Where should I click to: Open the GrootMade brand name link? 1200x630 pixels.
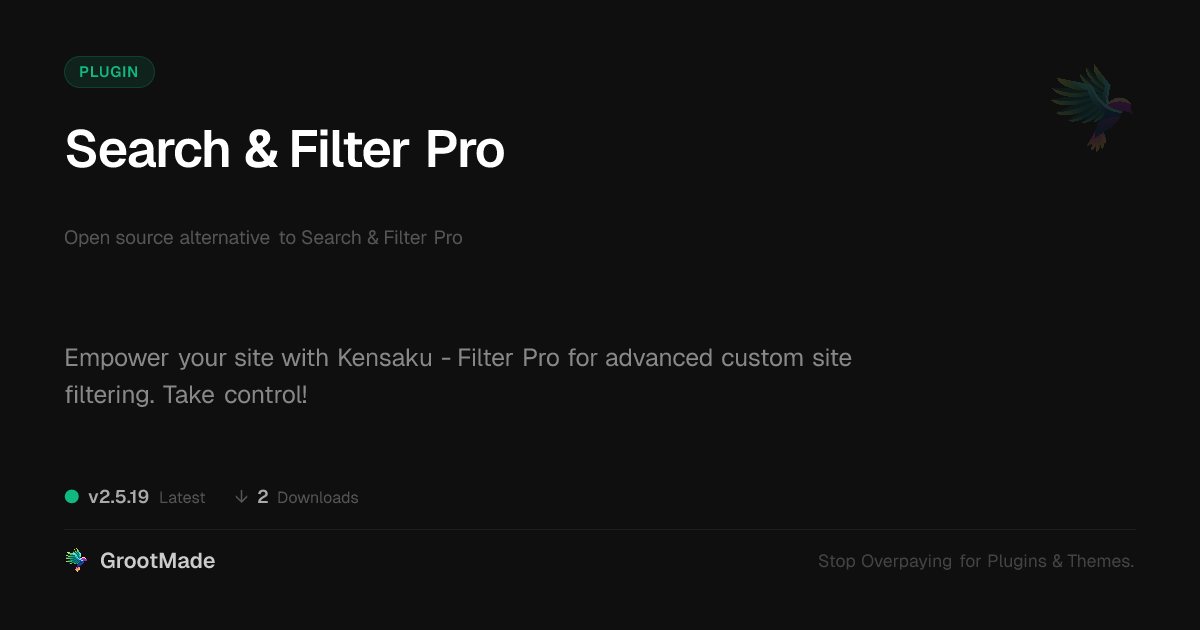[157, 561]
